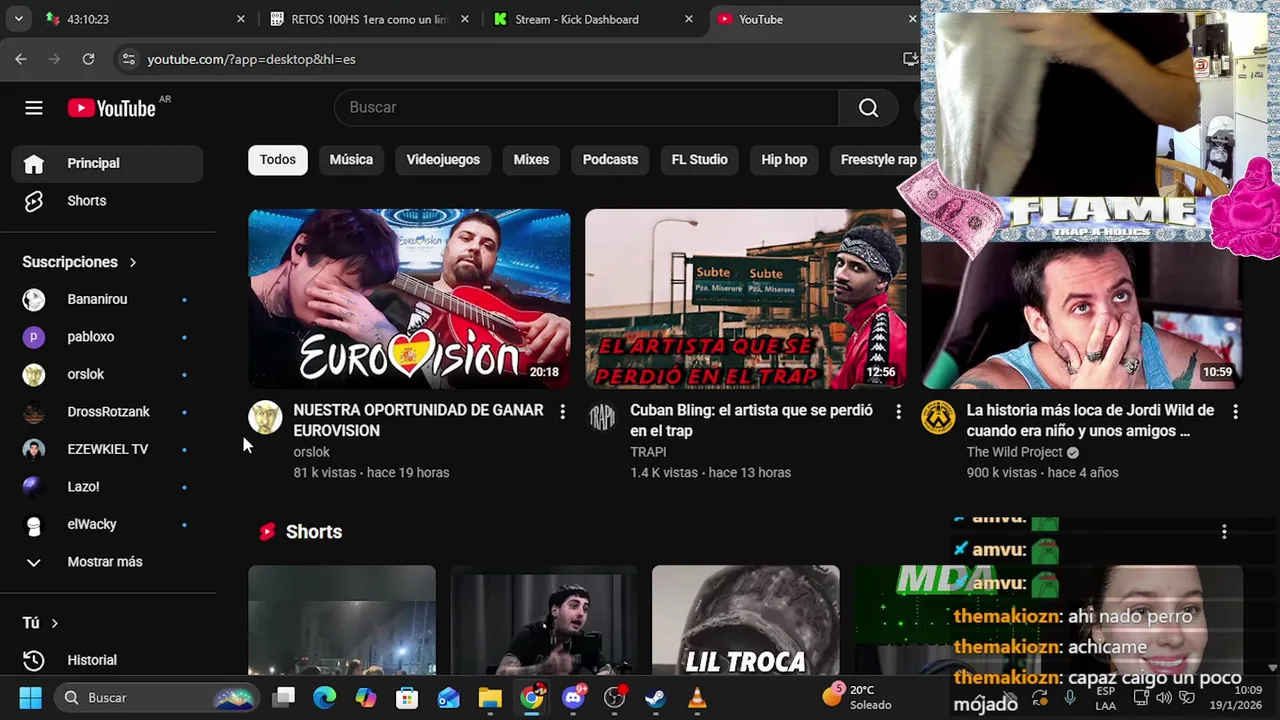The image size is (1280, 720).
Task: Select the Freestyle rap filter chip
Action: (x=878, y=160)
